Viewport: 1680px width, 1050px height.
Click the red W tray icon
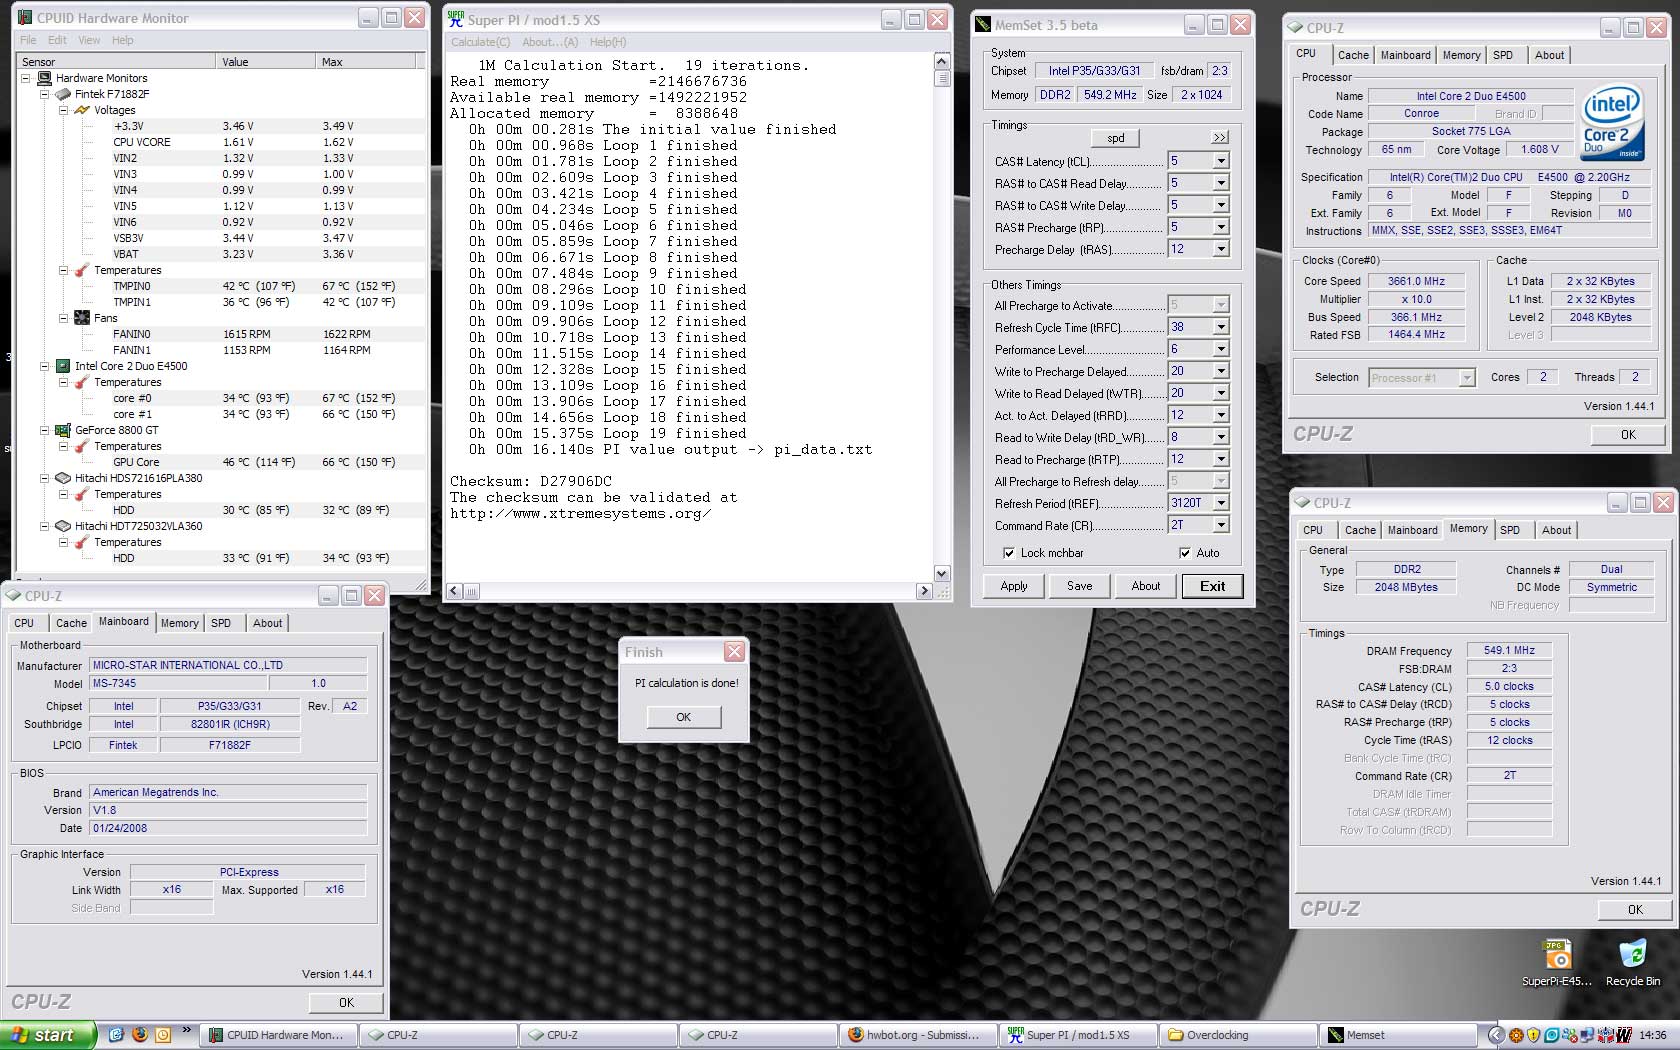1623,1035
